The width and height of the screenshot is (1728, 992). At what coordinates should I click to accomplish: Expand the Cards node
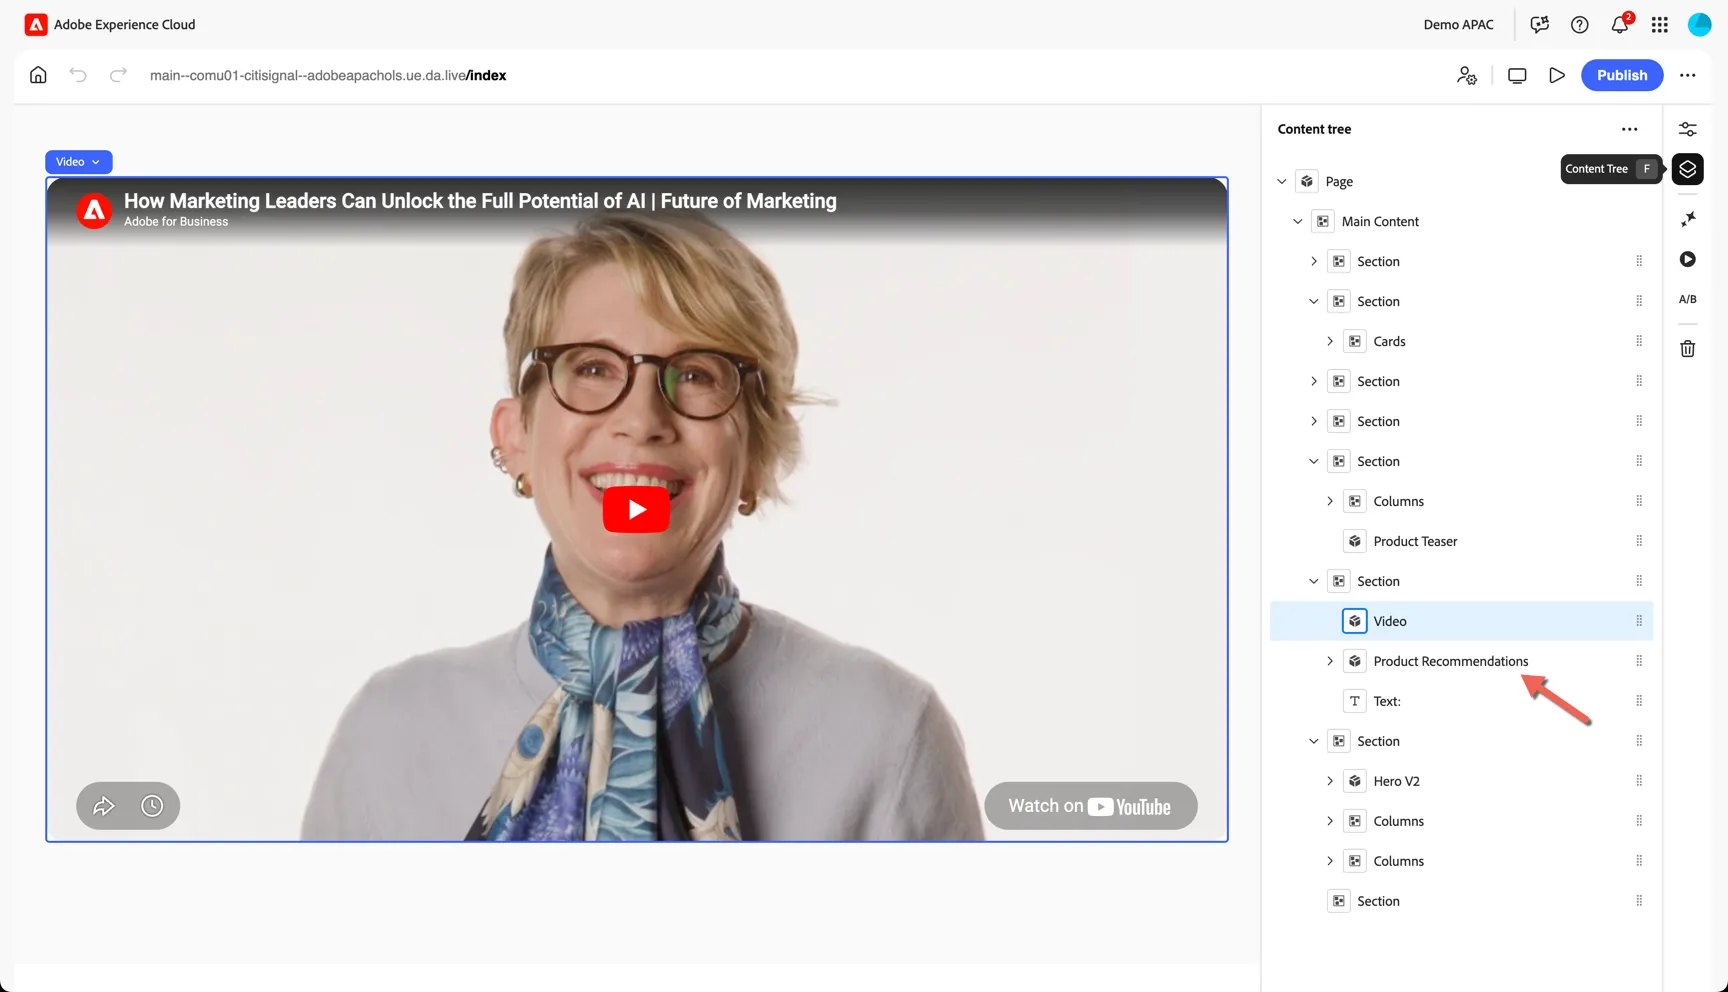[x=1330, y=341]
